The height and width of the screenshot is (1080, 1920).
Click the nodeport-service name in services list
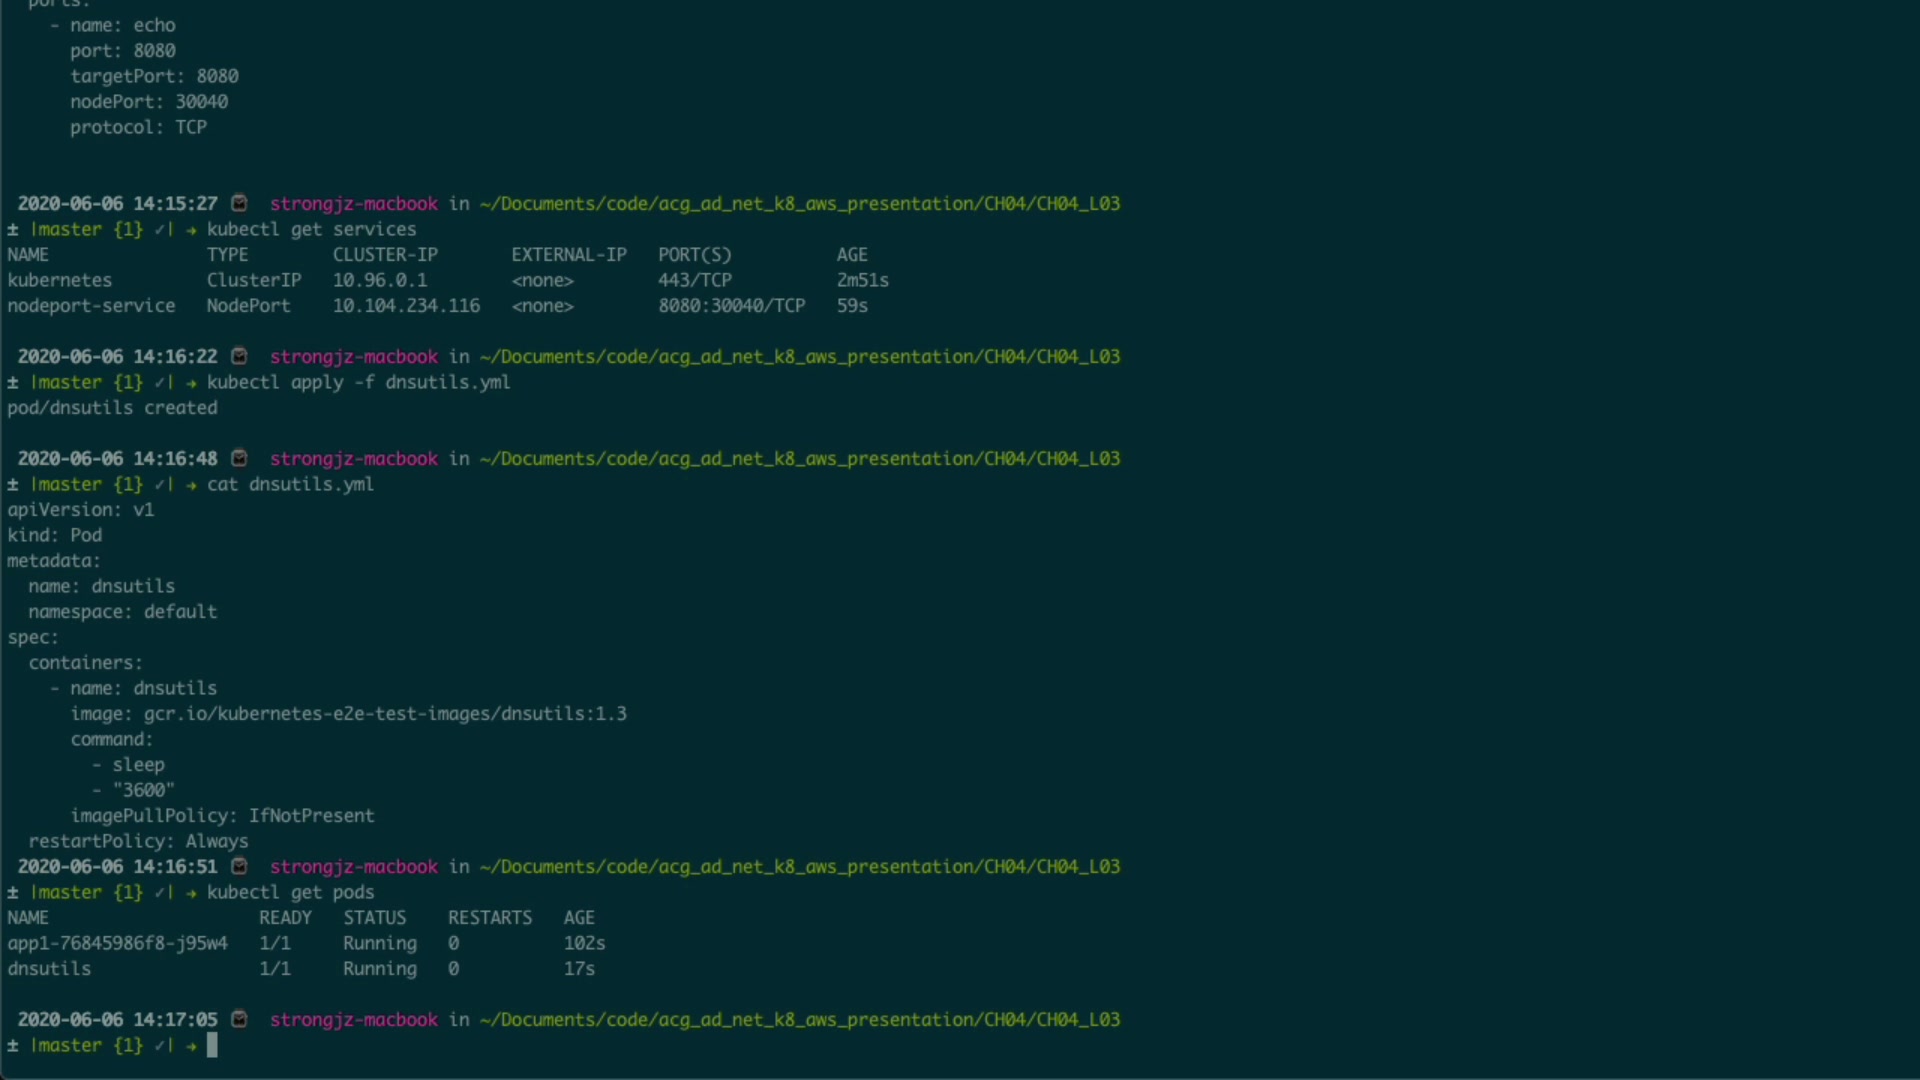[91, 305]
